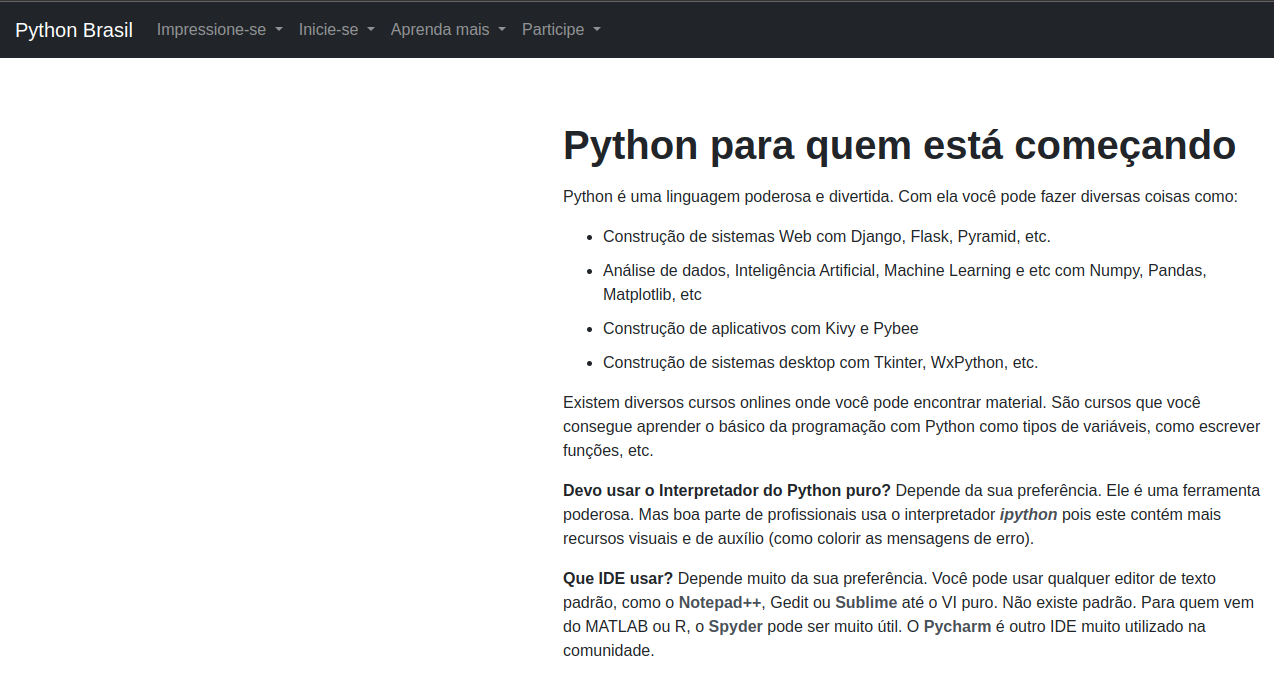This screenshot has height=675, width=1274.
Task: Click the Inicie-se caret arrow icon
Action: pyautogui.click(x=370, y=30)
